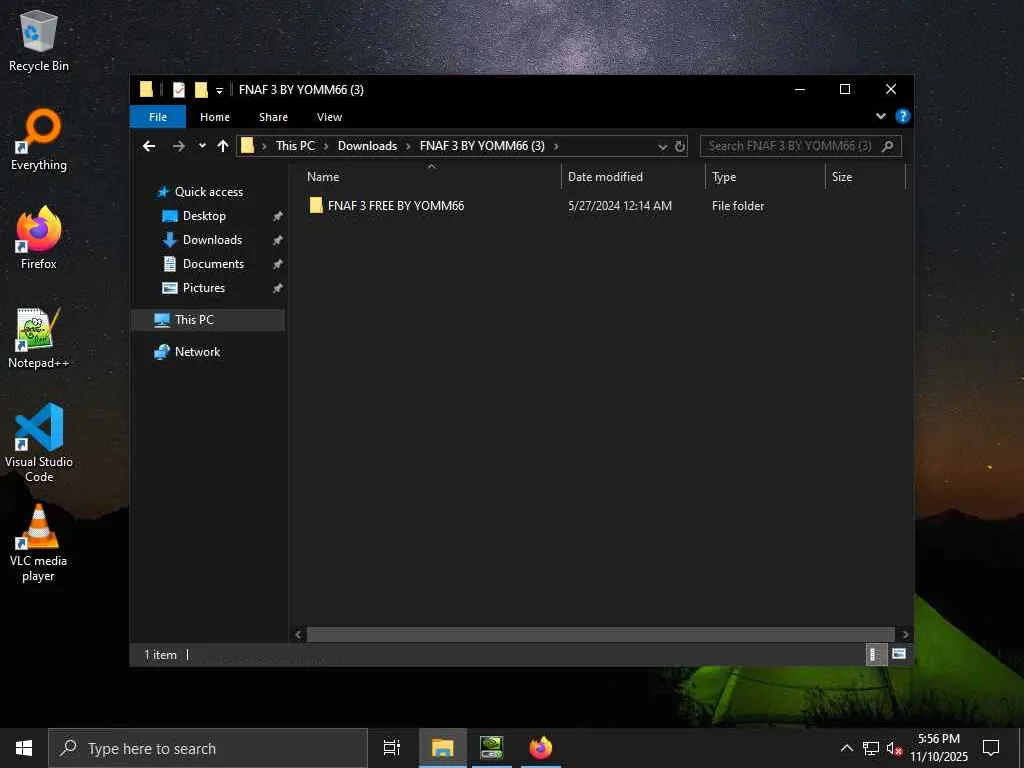
Task: Sort by the Date modified column header
Action: pyautogui.click(x=632, y=177)
